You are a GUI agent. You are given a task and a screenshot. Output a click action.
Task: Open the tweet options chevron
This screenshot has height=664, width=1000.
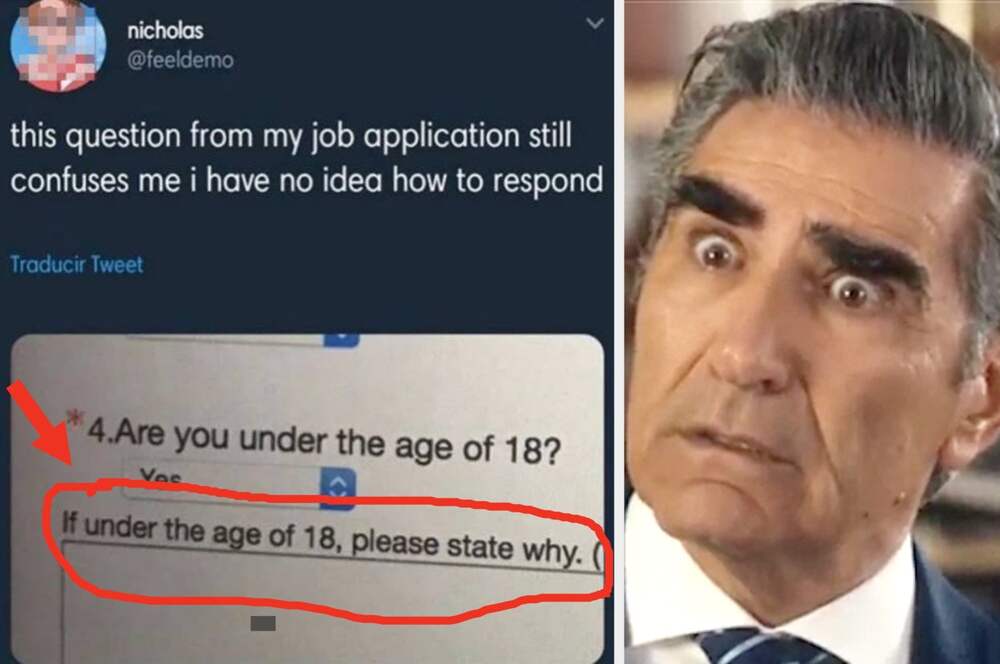[594, 24]
